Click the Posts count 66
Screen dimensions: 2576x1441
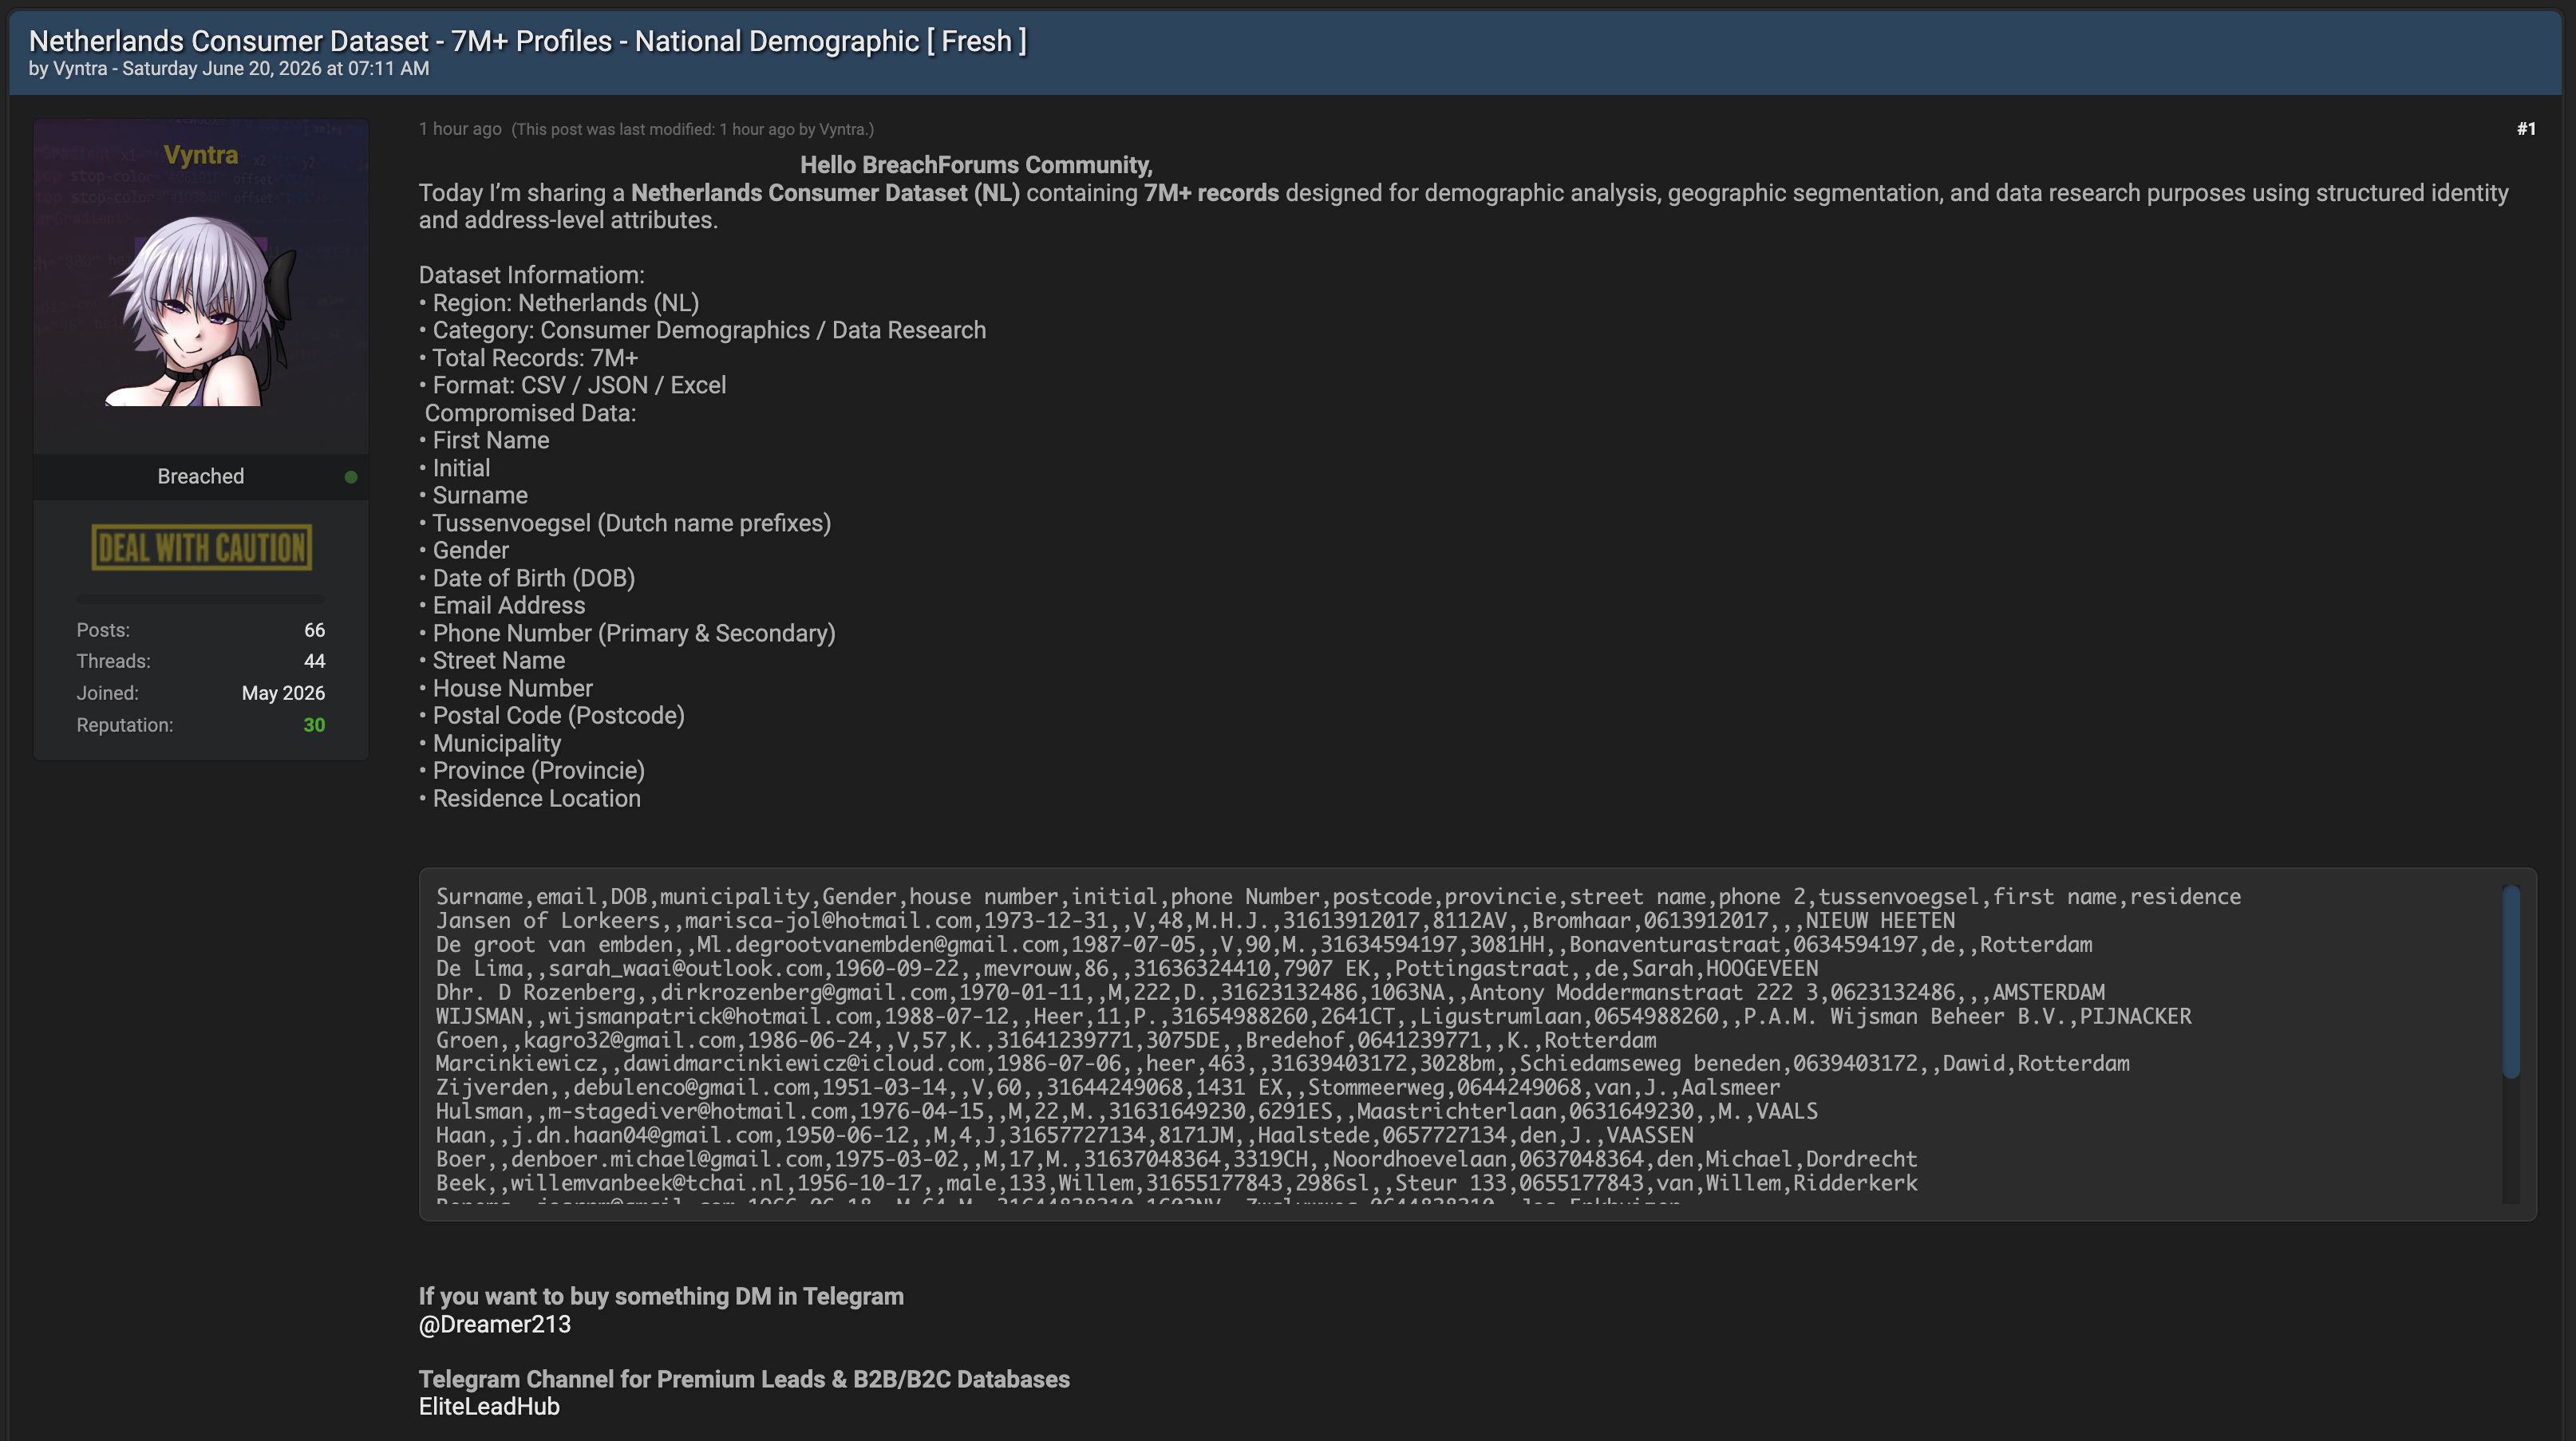(x=314, y=630)
